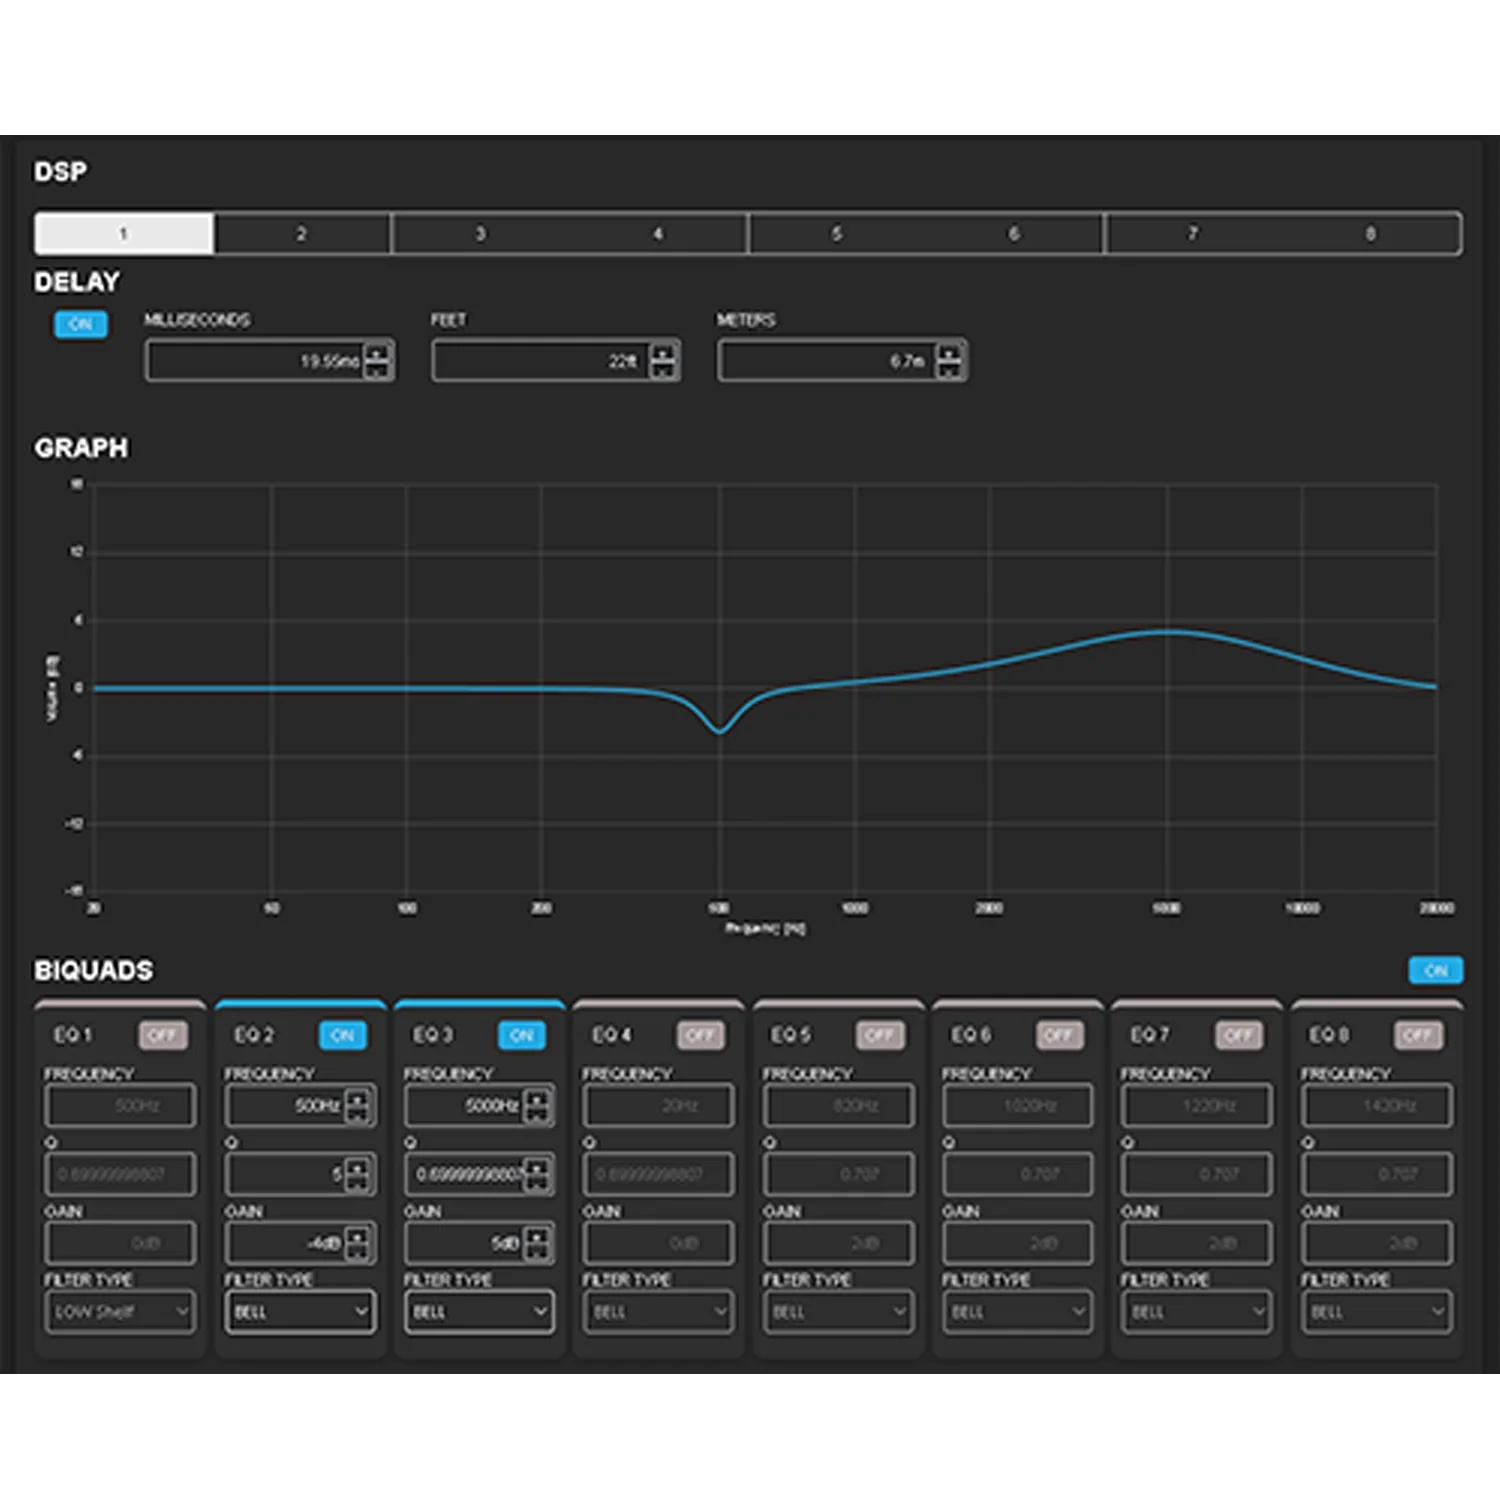Turn on the EQ 1 band
1500x1500 pixels.
click(163, 1035)
